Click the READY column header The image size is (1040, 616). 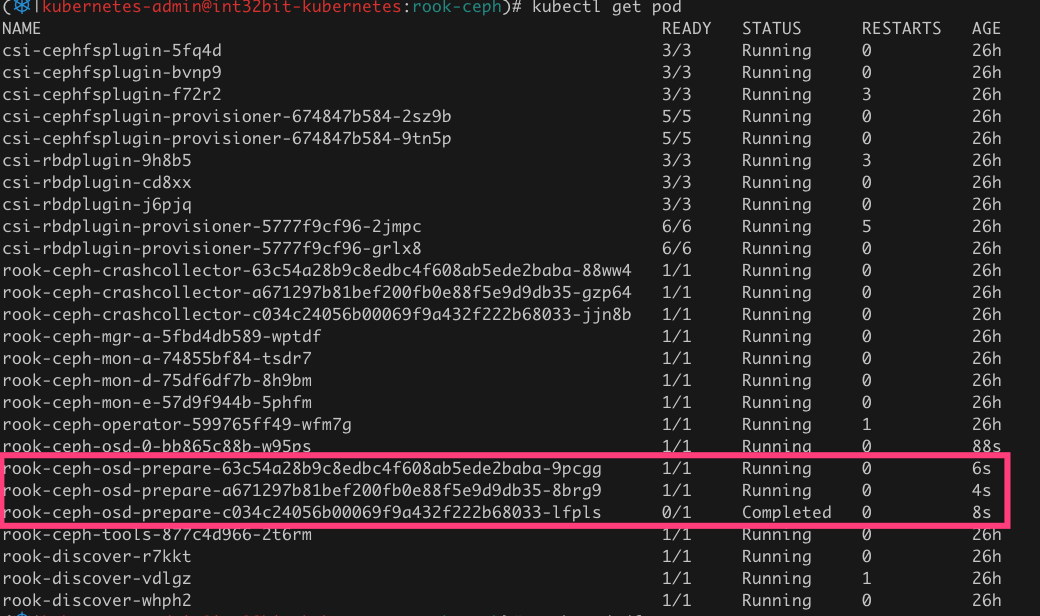[x=686, y=29]
